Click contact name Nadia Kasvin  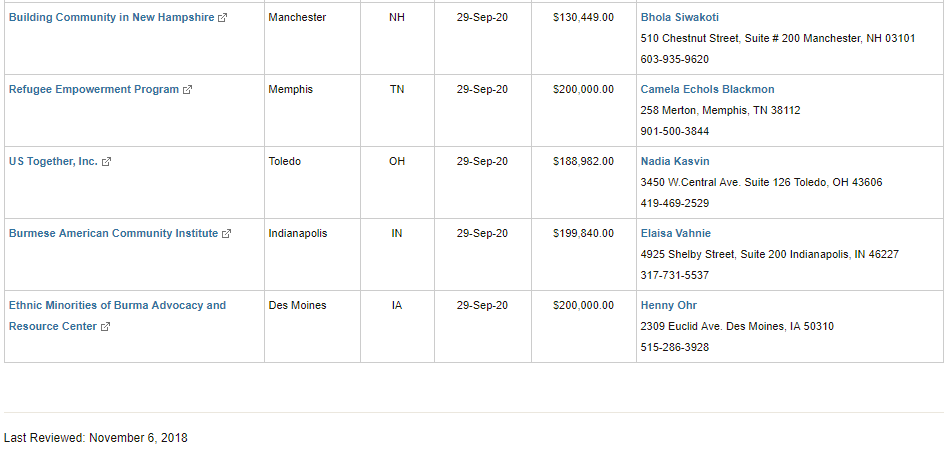pyautogui.click(x=675, y=161)
